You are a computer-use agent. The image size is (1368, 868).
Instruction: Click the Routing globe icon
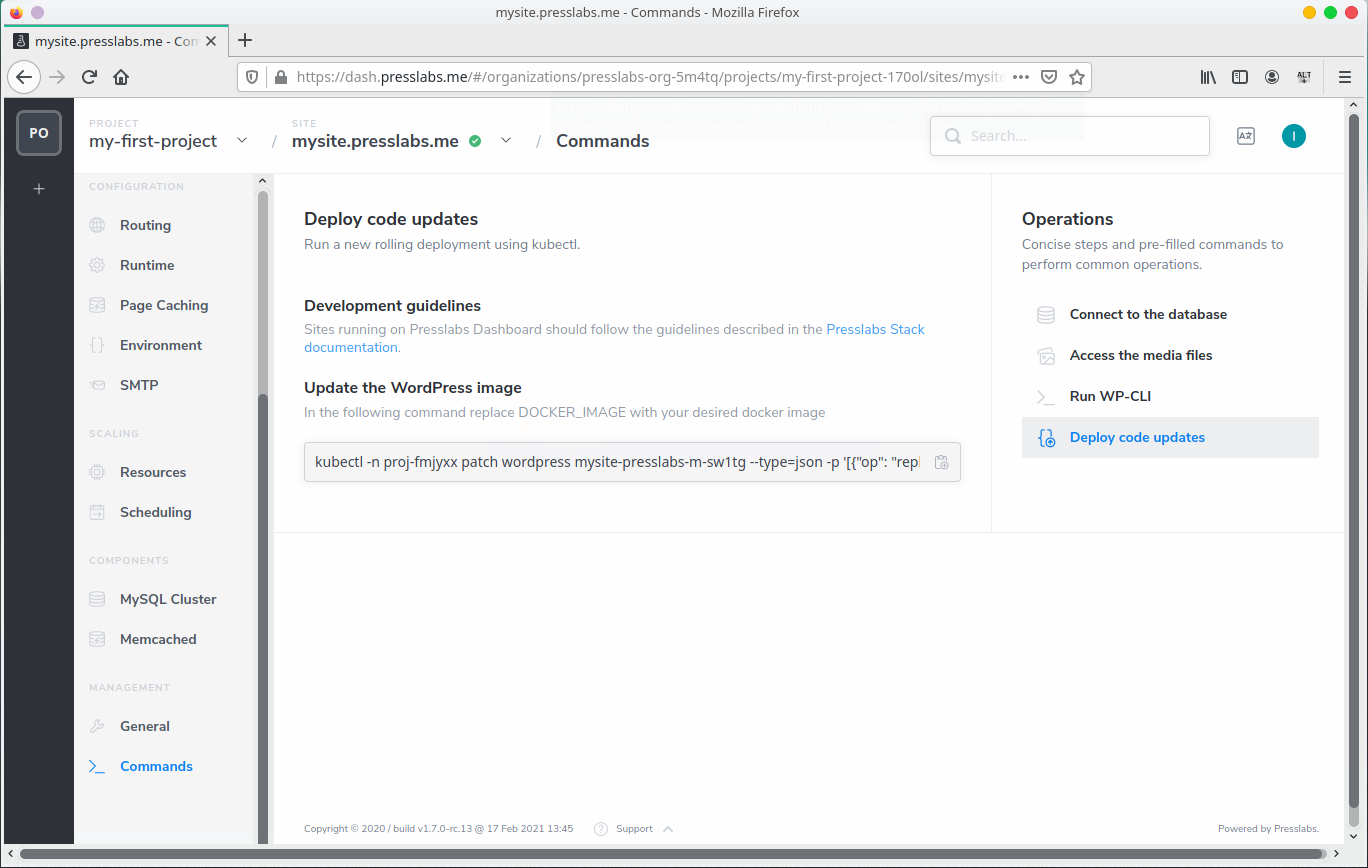(x=97, y=225)
